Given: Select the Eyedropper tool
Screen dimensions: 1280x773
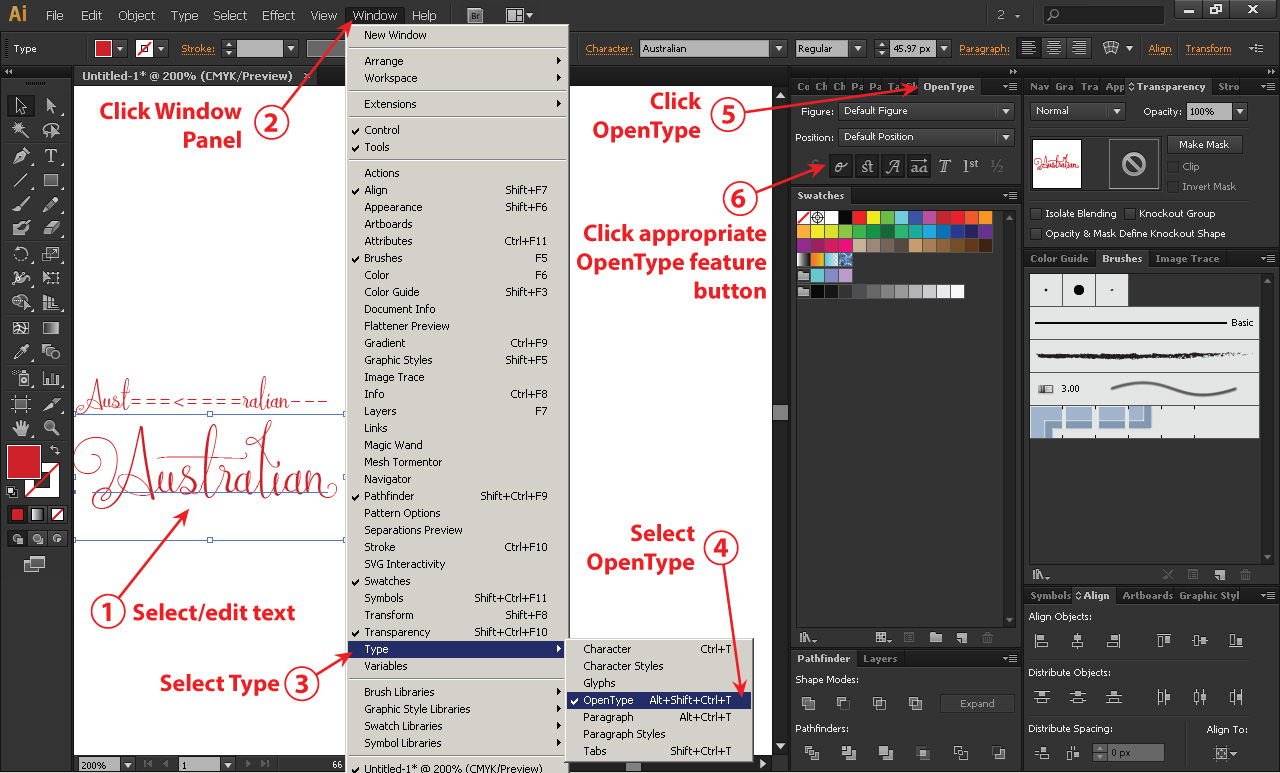Looking at the screenshot, I should pyautogui.click(x=21, y=352).
